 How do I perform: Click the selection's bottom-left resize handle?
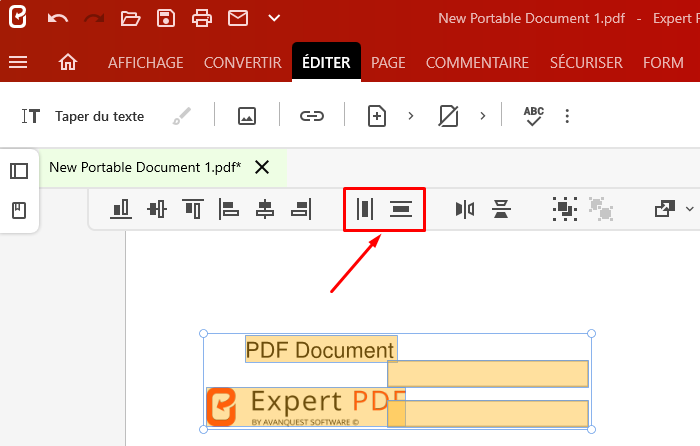(203, 429)
